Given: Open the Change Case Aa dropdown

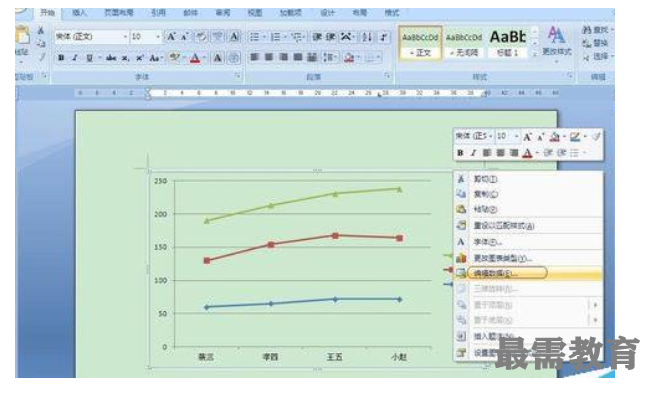Looking at the screenshot, I should click(156, 58).
